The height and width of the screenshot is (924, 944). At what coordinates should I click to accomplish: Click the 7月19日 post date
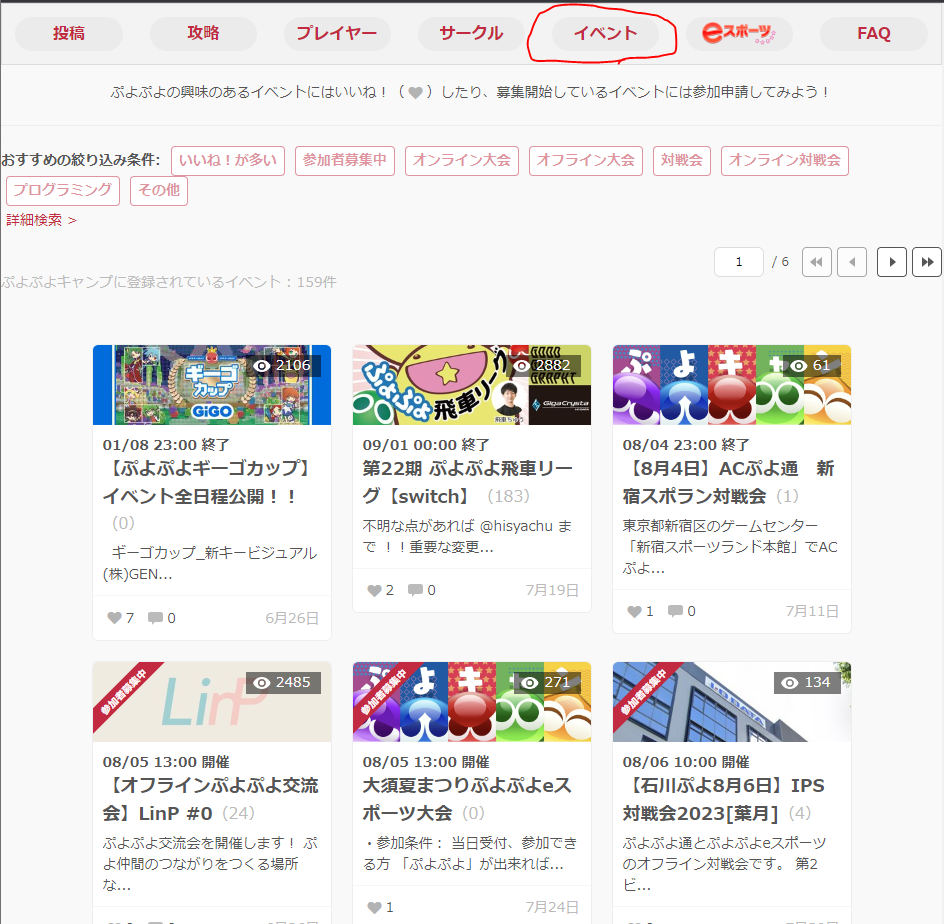coord(552,591)
